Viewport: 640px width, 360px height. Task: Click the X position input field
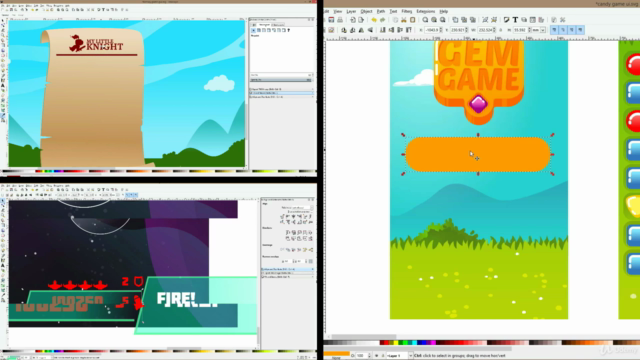[x=432, y=30]
